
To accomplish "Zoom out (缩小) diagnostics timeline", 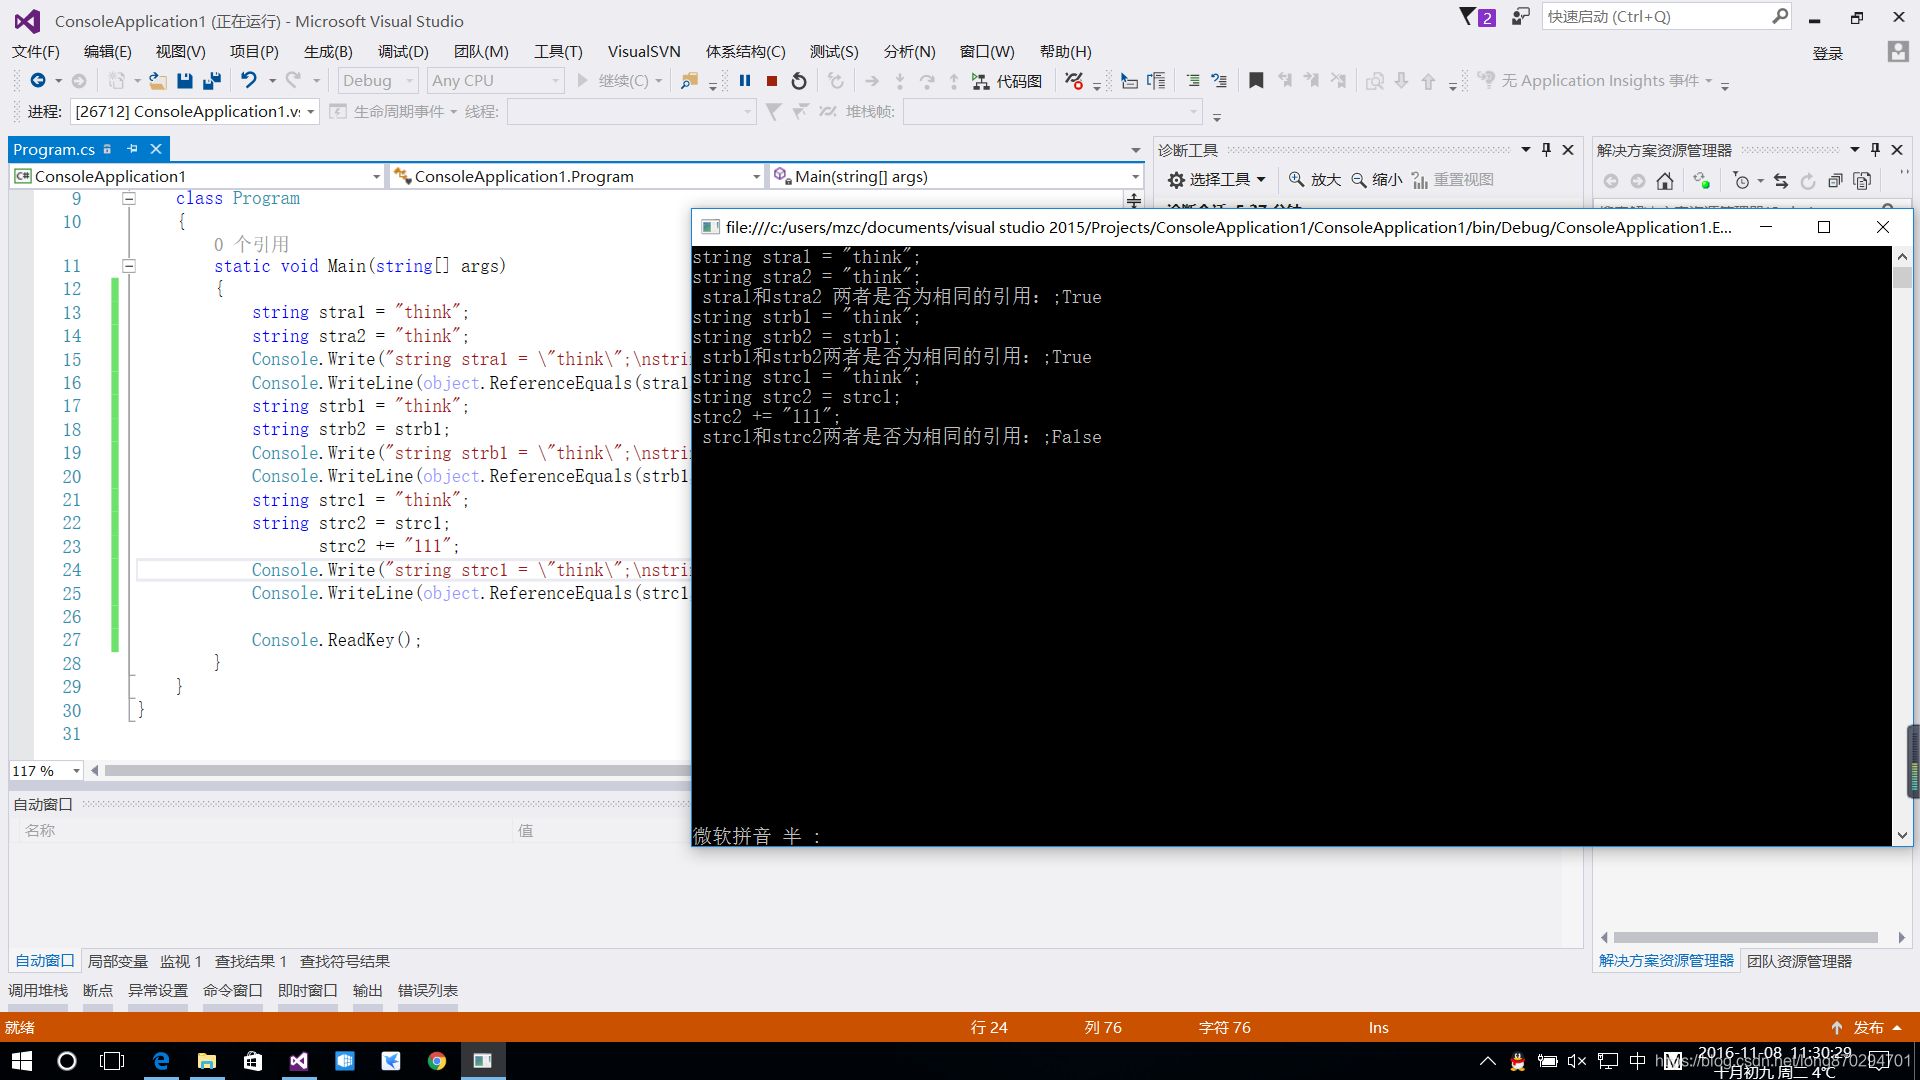I will 1377,180.
